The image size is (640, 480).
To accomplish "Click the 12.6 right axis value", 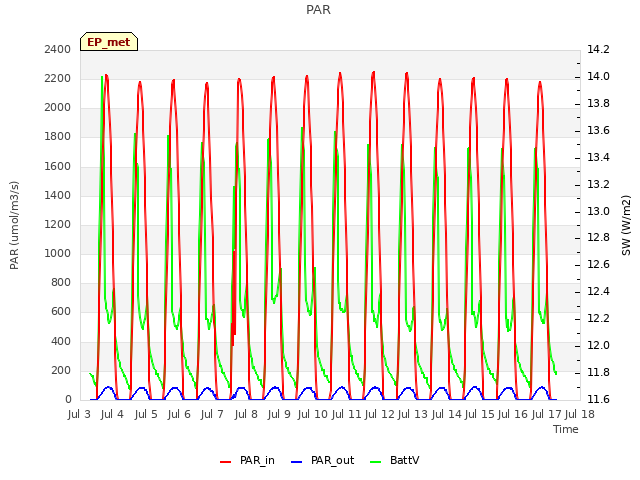I will point(598,264).
